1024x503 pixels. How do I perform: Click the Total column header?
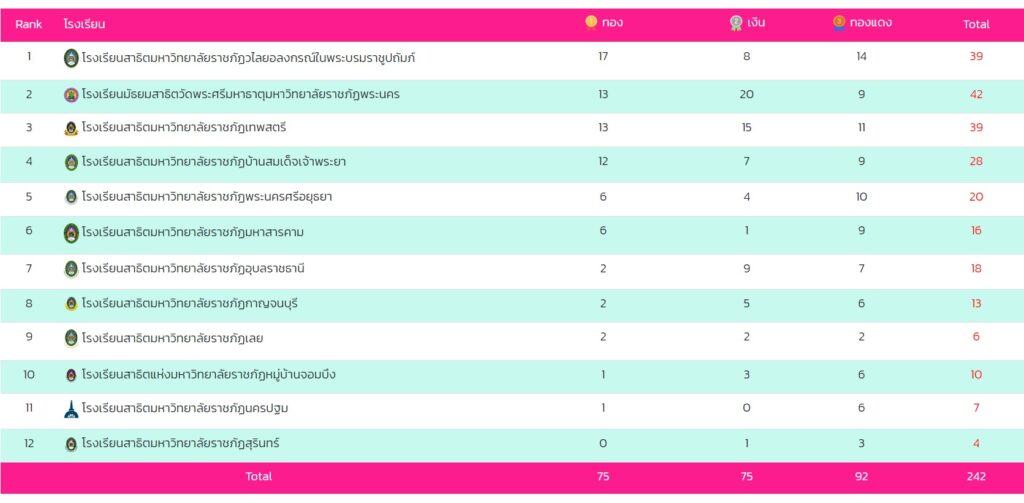click(976, 24)
